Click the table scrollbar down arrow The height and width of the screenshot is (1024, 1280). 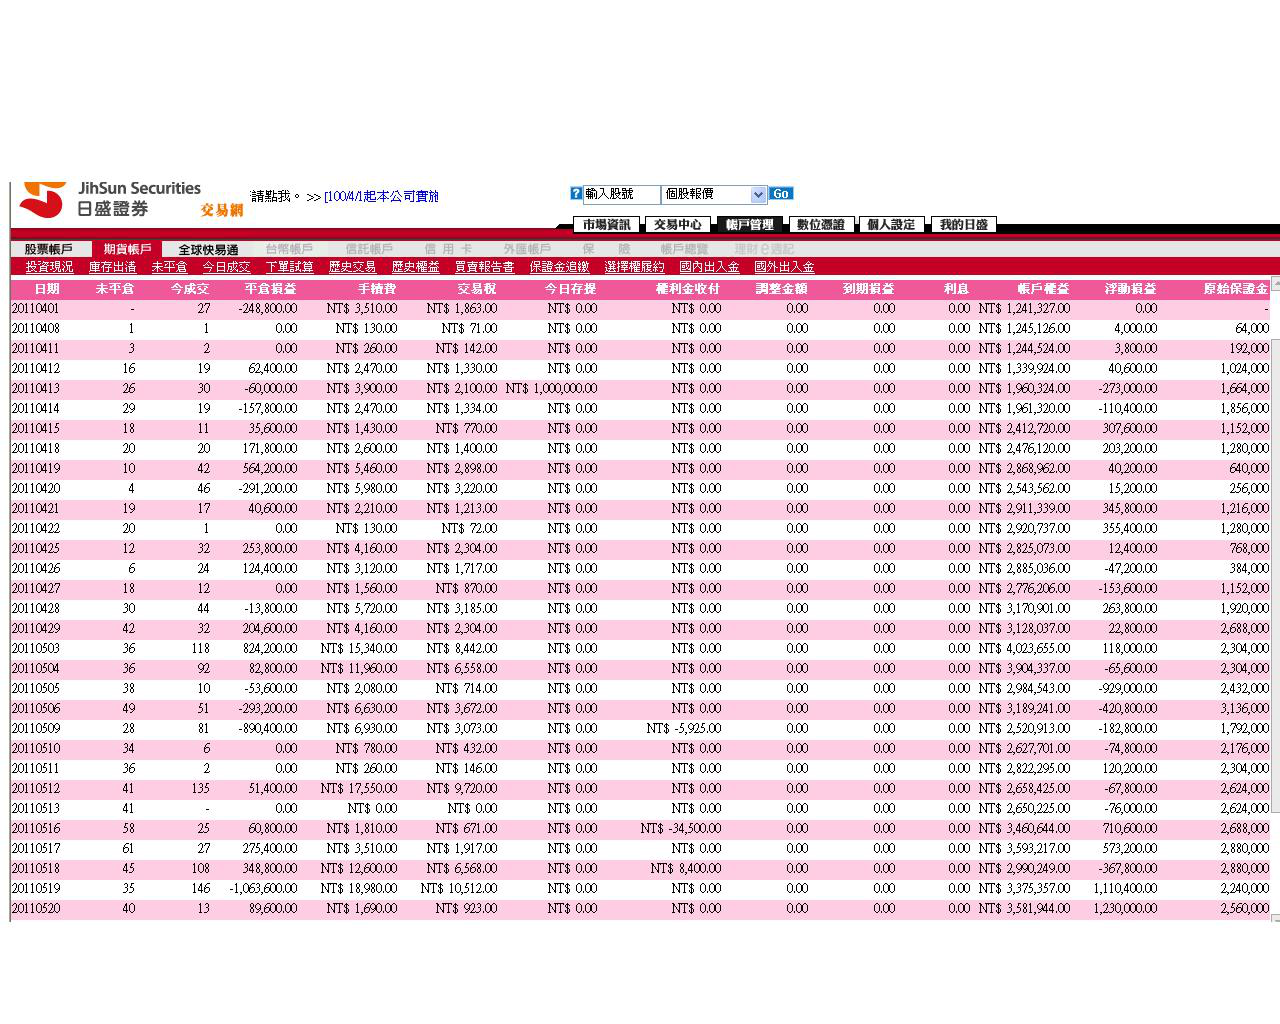pyautogui.click(x=1275, y=917)
